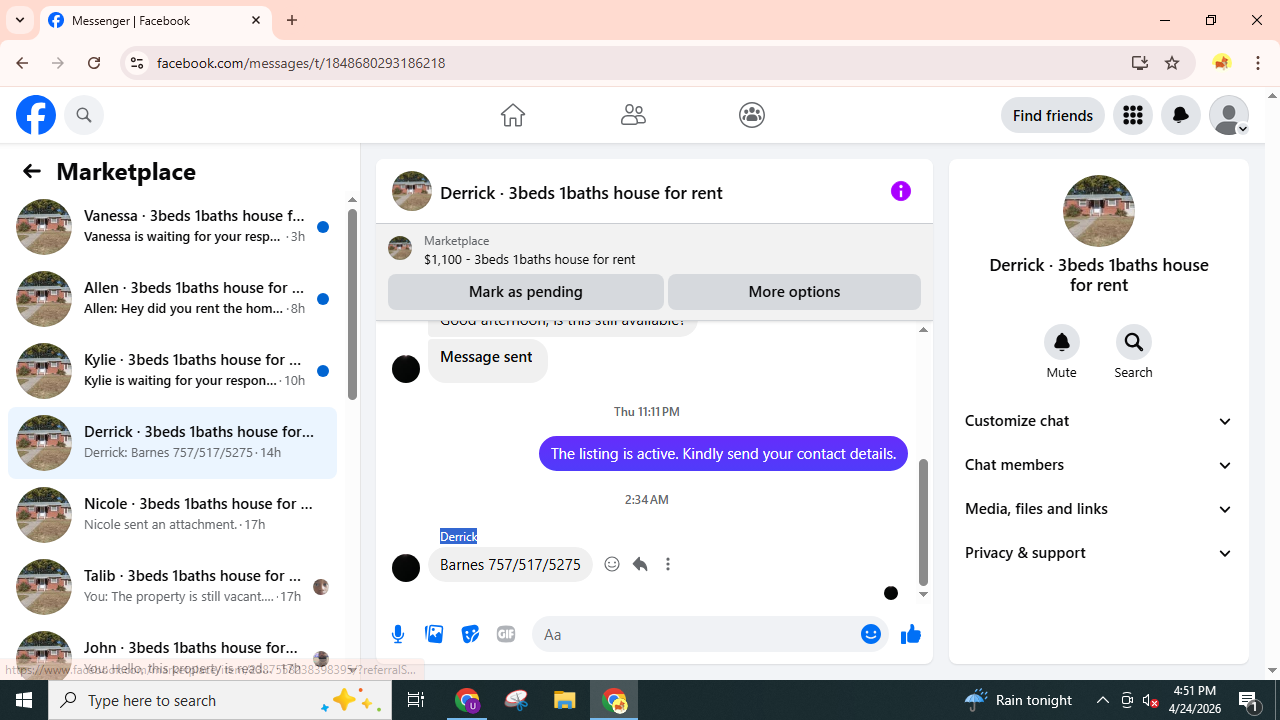
Task: Click the Windows taskbar search box
Action: (220, 700)
